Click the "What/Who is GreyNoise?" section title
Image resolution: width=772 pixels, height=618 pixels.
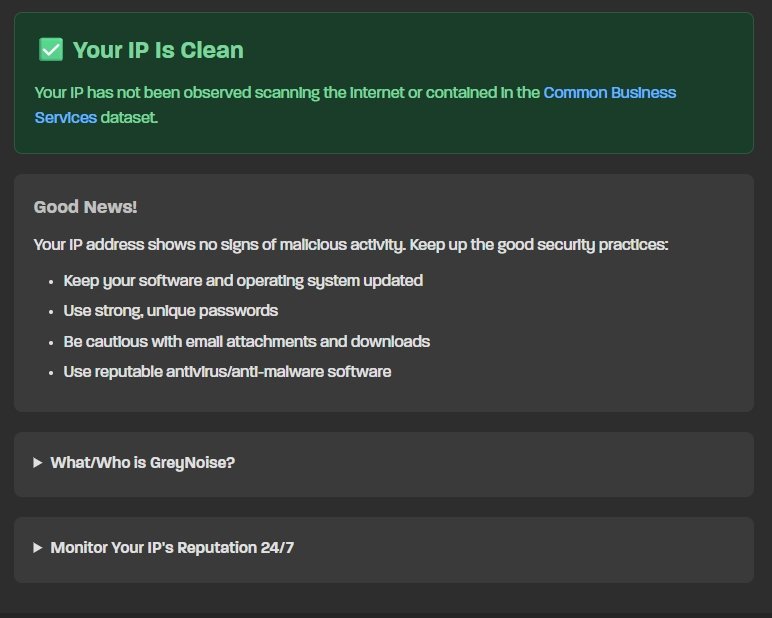point(142,463)
